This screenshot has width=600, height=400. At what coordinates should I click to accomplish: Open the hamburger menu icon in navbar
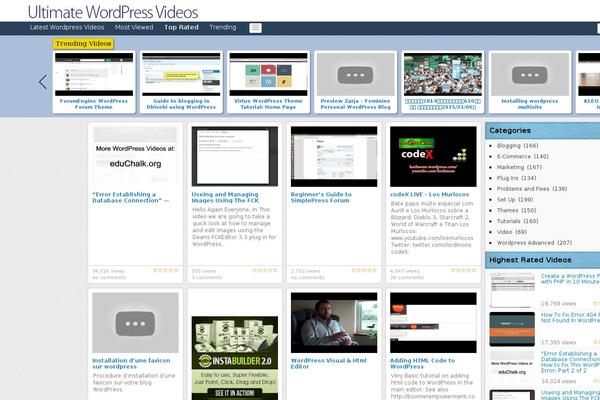pyautogui.click(x=255, y=28)
